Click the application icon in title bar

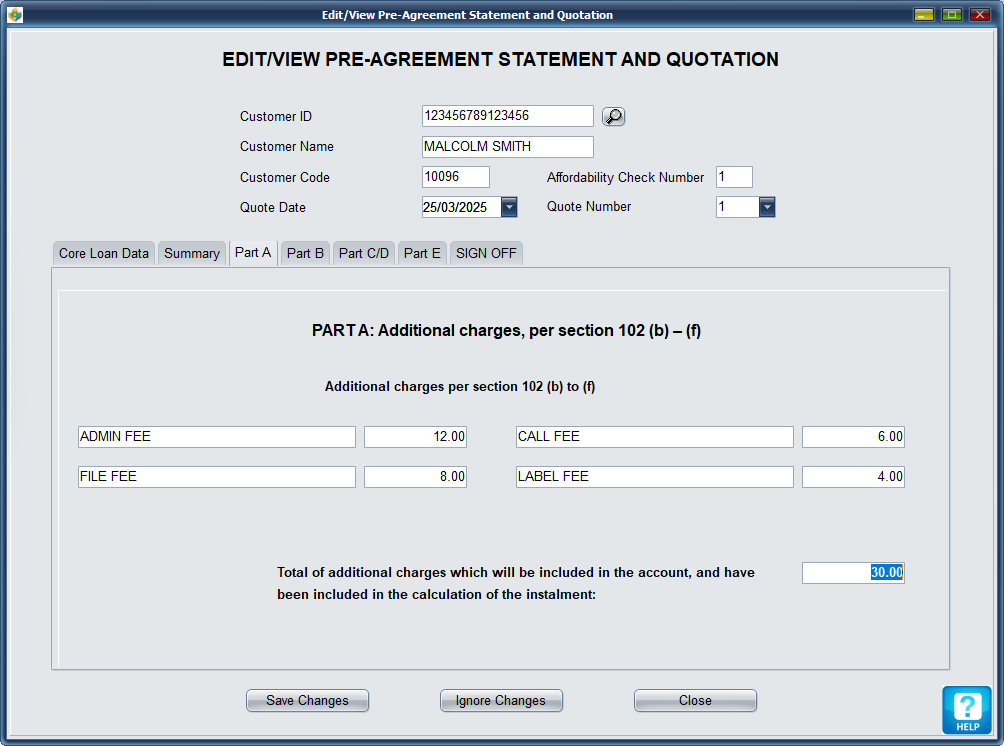(14, 15)
